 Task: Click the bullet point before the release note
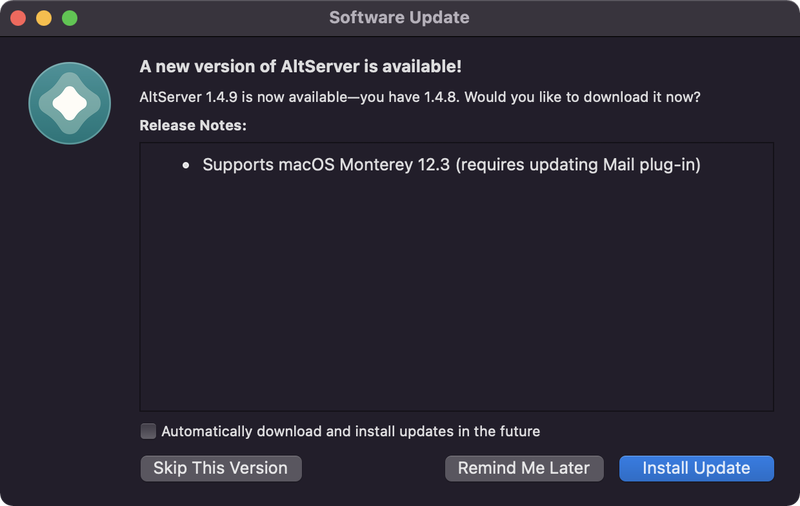186,165
